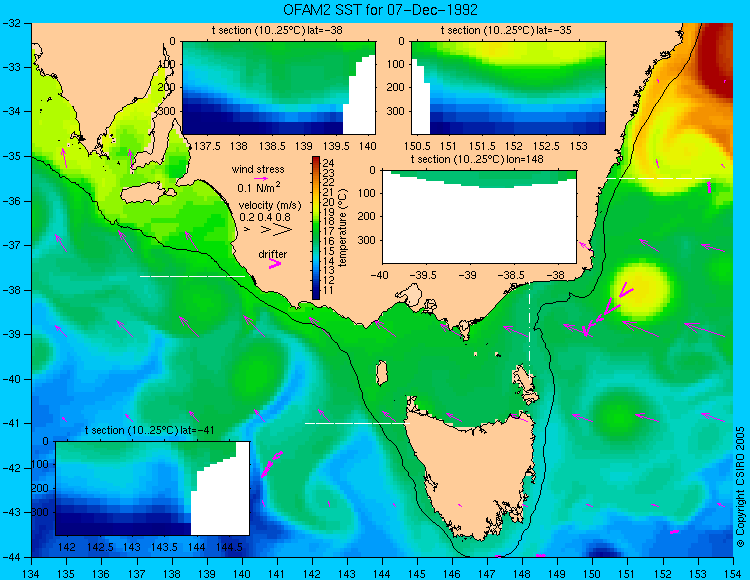This screenshot has height=580, width=750.
Task: Click the 137.5 tick in lat=-38 inset
Action: pos(207,145)
